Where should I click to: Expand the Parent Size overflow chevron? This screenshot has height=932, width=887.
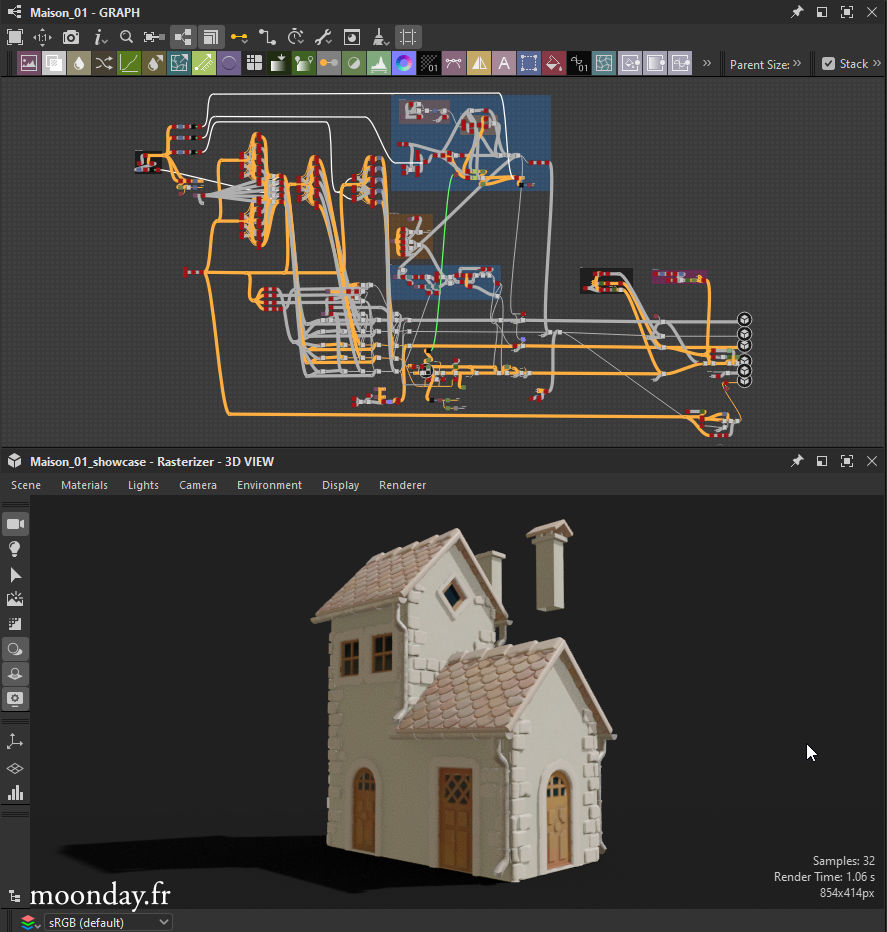[x=797, y=64]
